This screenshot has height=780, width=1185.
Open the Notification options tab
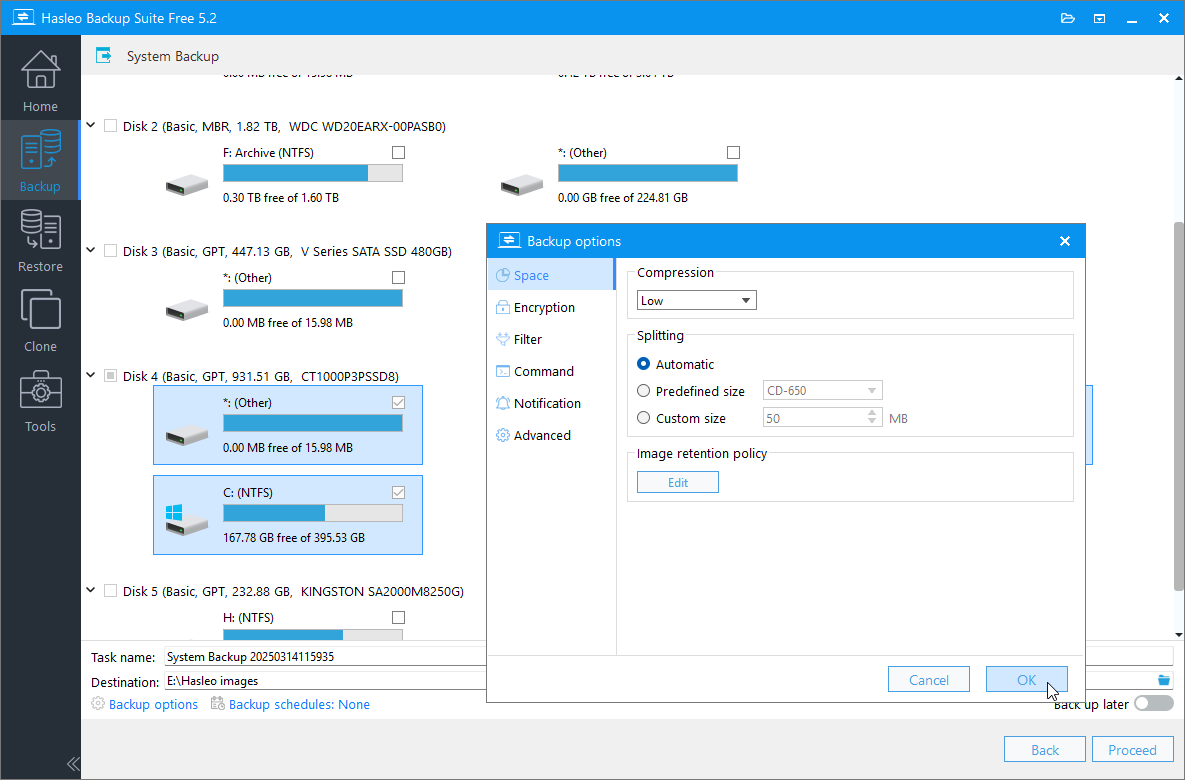pos(551,404)
